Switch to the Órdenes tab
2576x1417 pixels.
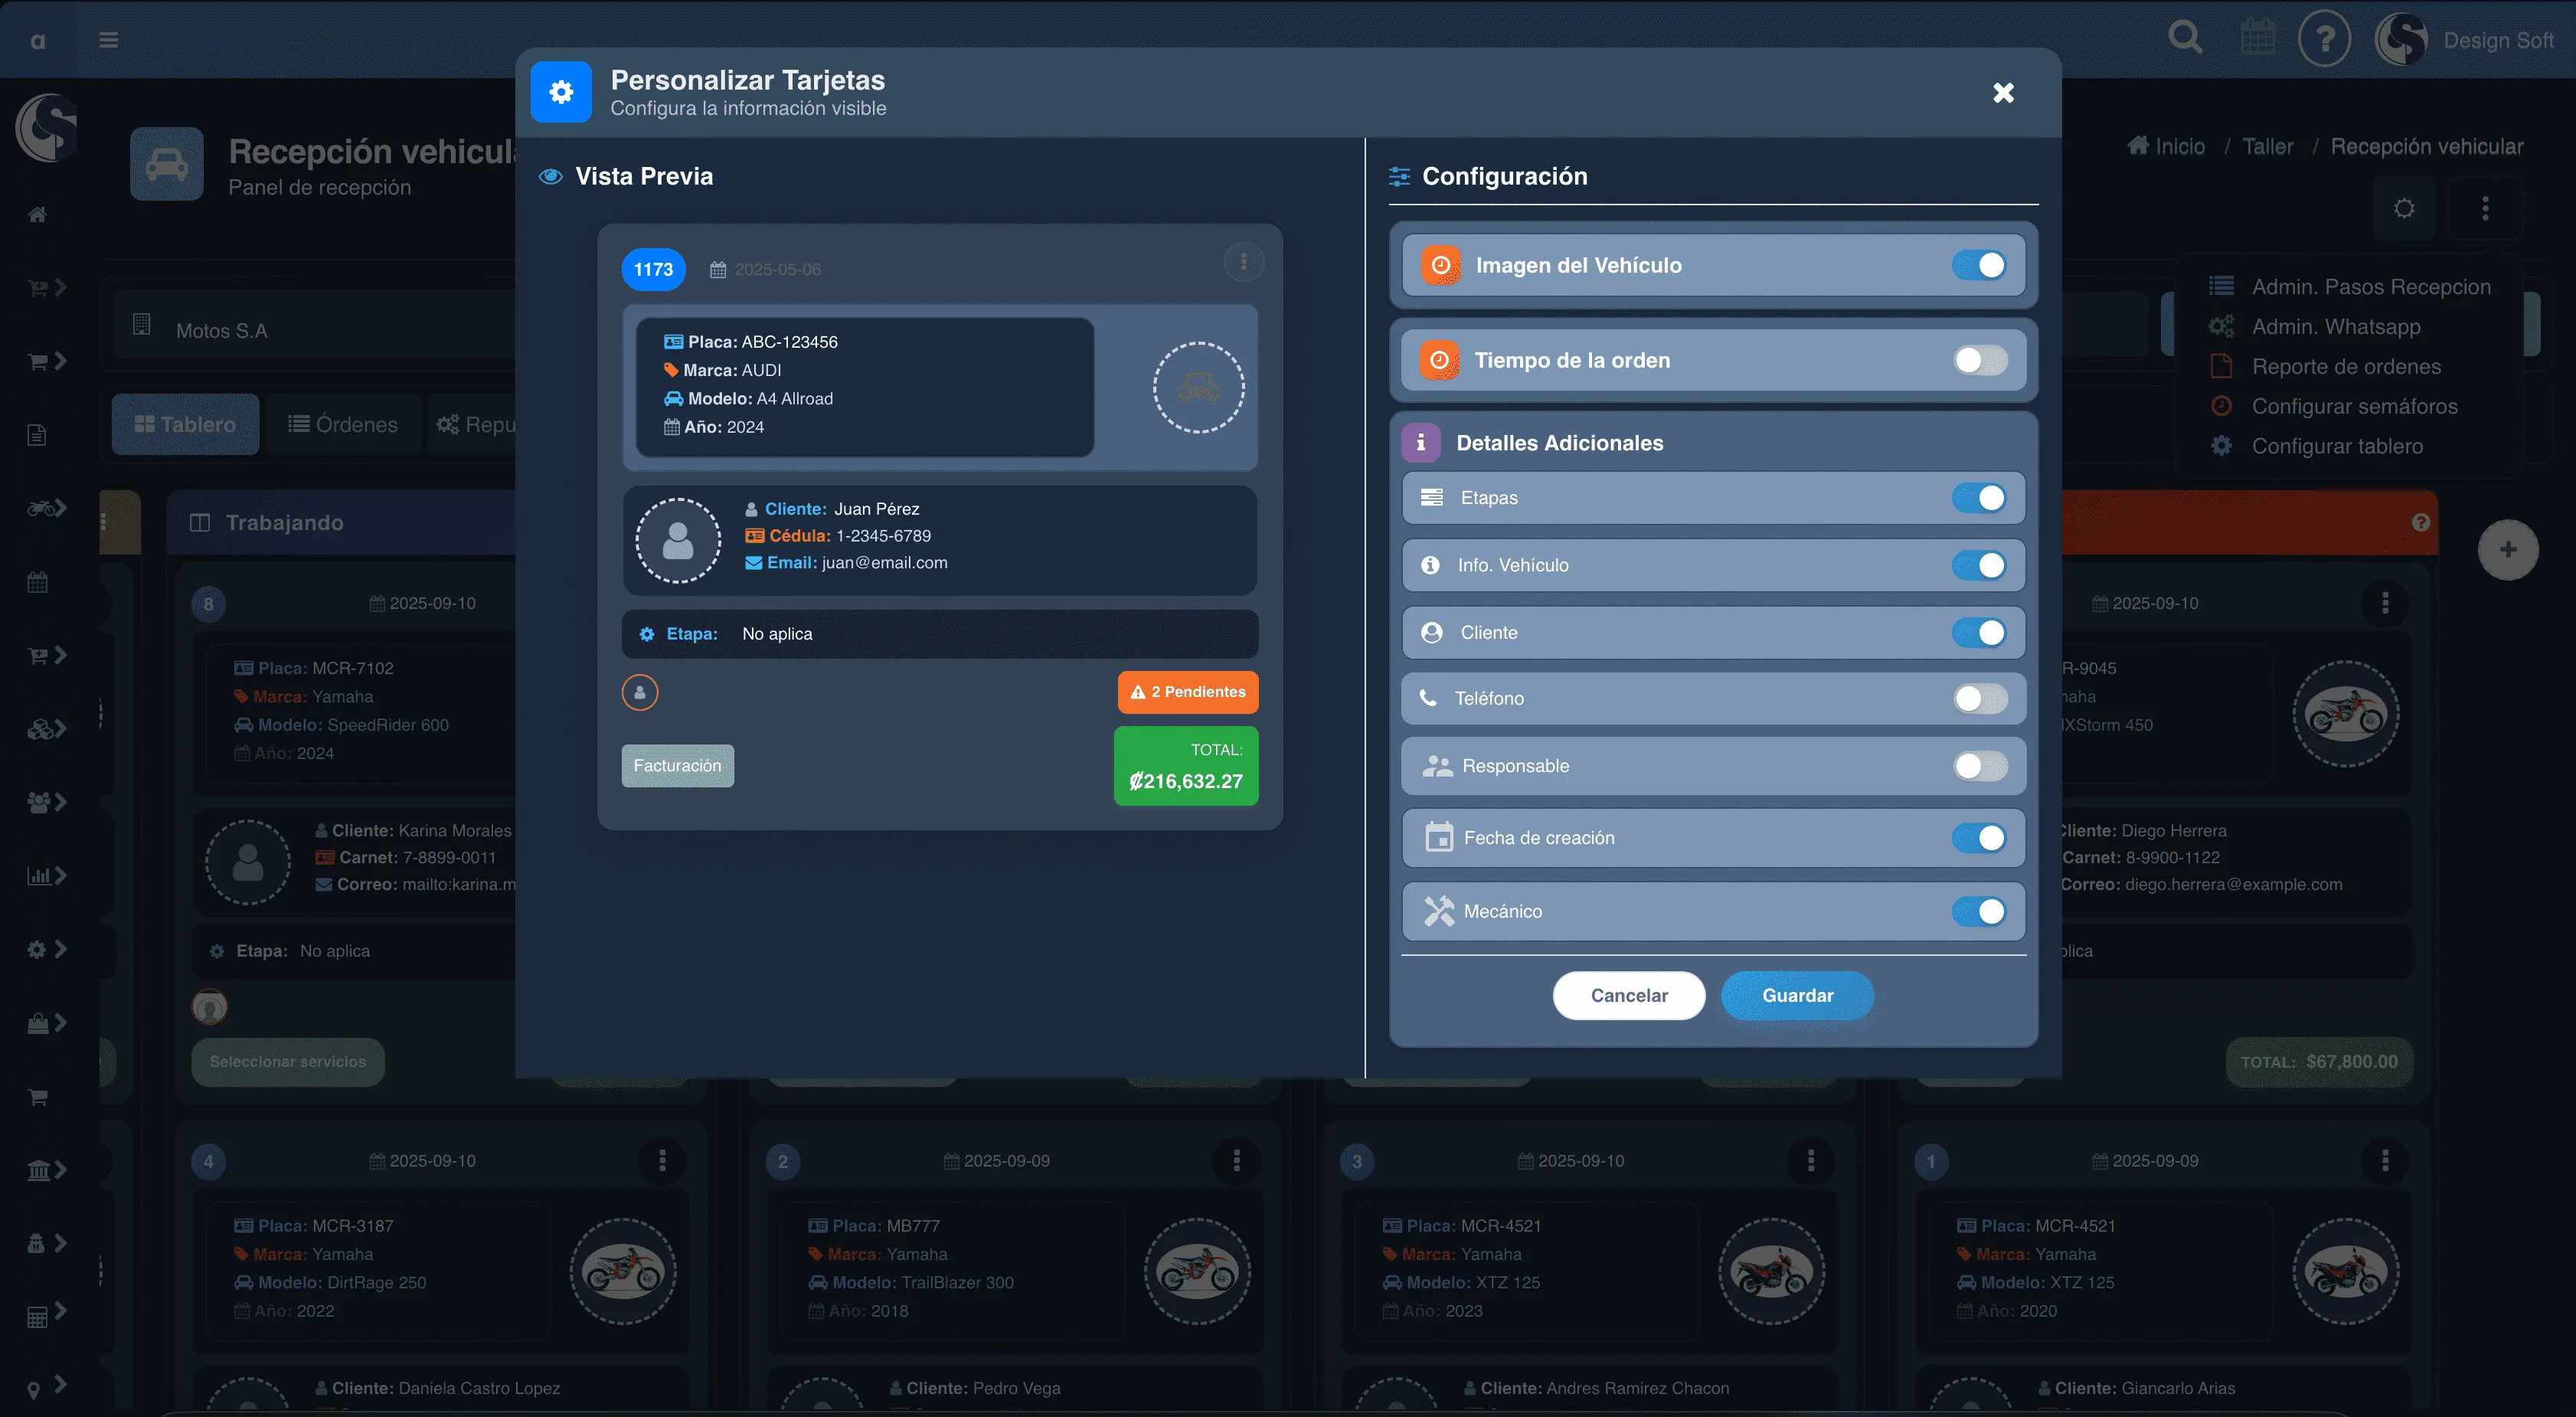coord(343,424)
